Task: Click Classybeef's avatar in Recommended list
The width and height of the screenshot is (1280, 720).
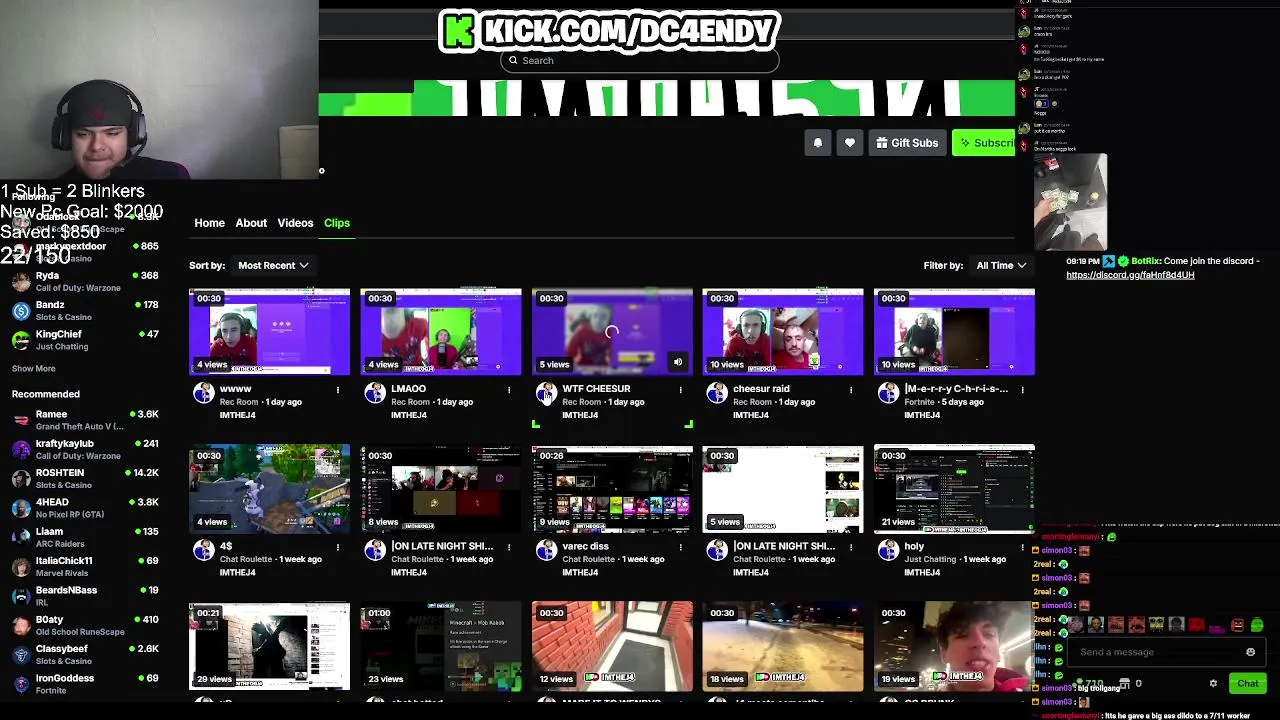Action: tap(21, 655)
